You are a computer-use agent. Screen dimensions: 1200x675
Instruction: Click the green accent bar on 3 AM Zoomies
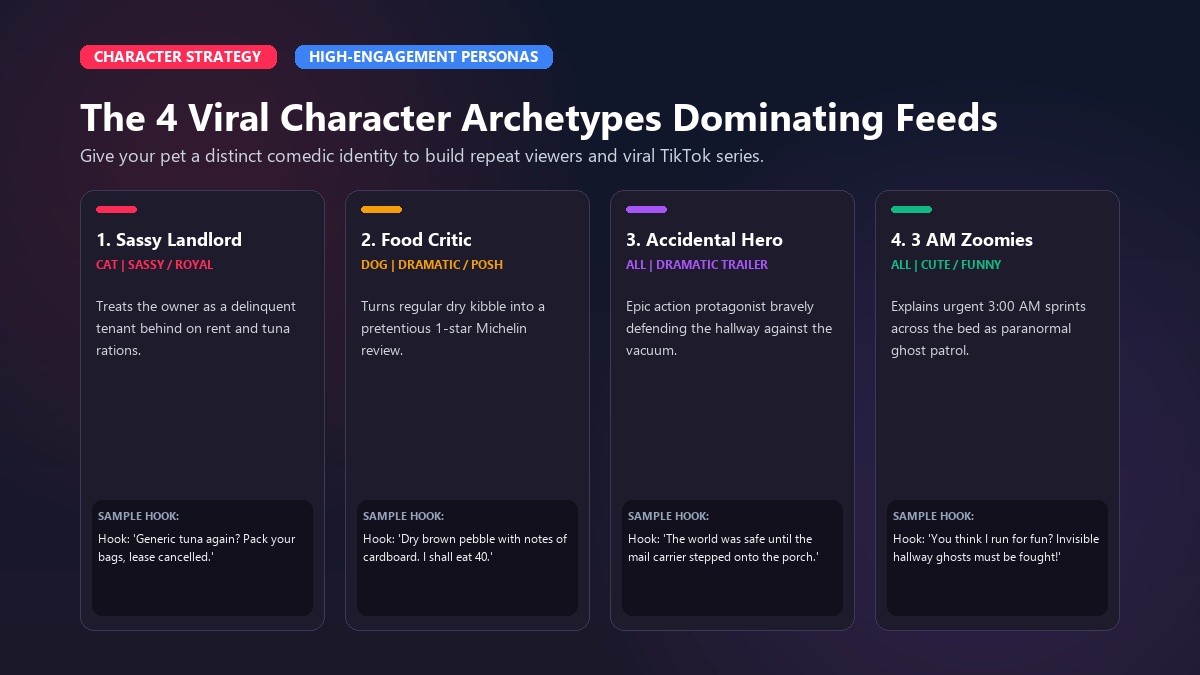[911, 210]
